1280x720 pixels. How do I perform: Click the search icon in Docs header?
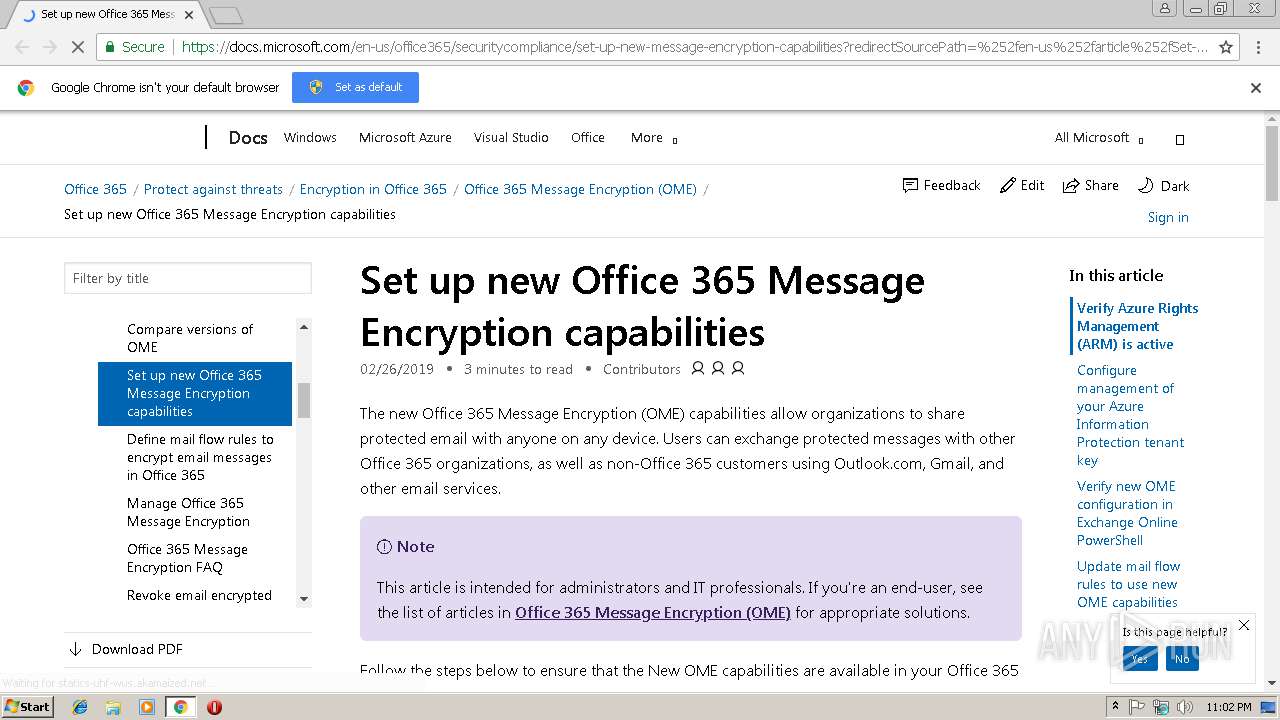click(1180, 139)
